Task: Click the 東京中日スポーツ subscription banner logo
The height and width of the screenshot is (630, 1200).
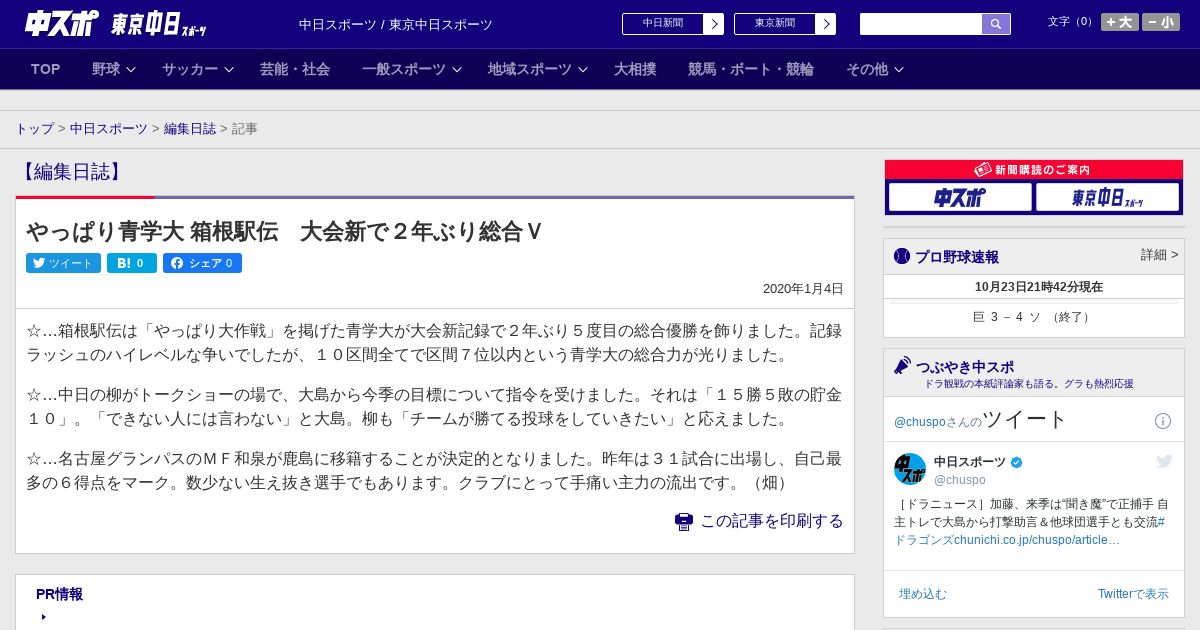Action: click(x=1108, y=197)
